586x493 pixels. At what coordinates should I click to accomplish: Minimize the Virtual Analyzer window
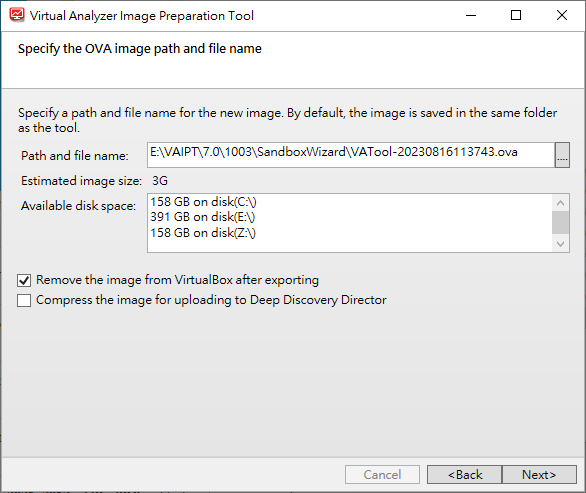[471, 15]
